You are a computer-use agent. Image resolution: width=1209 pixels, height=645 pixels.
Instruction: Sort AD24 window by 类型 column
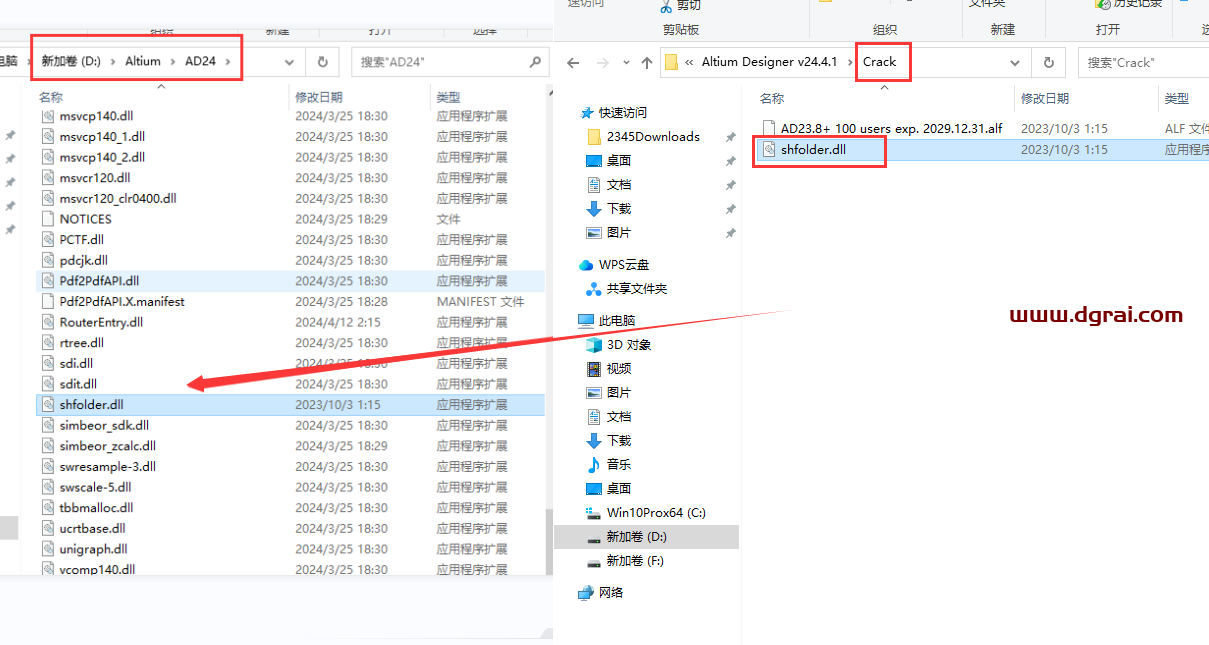click(448, 97)
